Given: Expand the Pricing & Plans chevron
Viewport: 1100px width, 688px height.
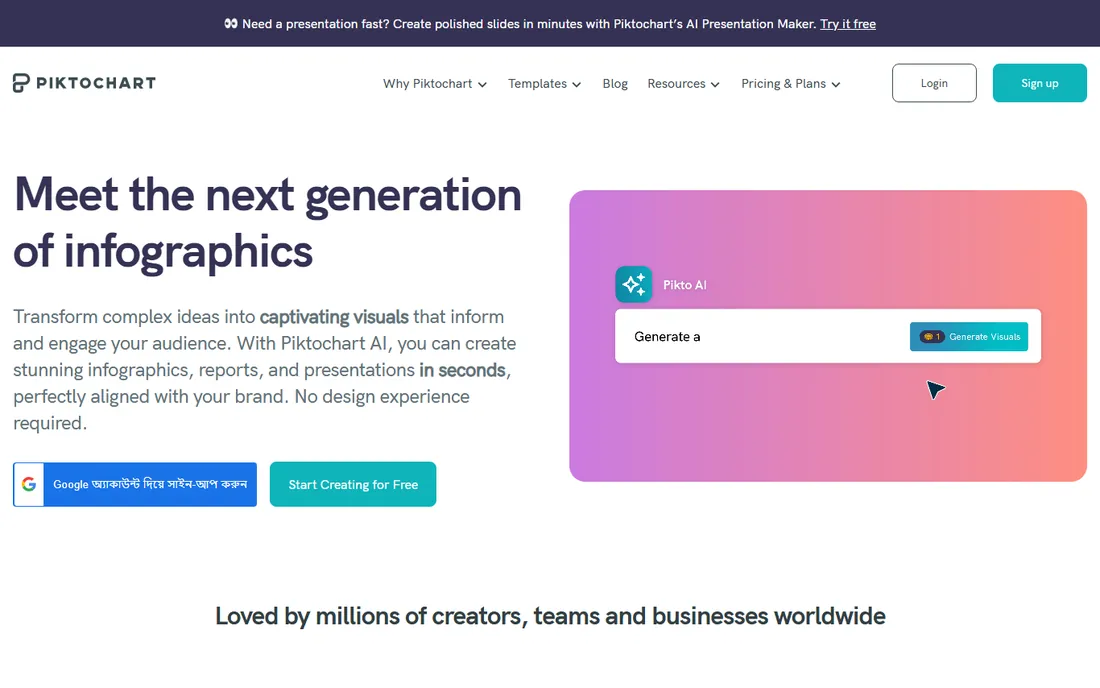Looking at the screenshot, I should coord(836,84).
